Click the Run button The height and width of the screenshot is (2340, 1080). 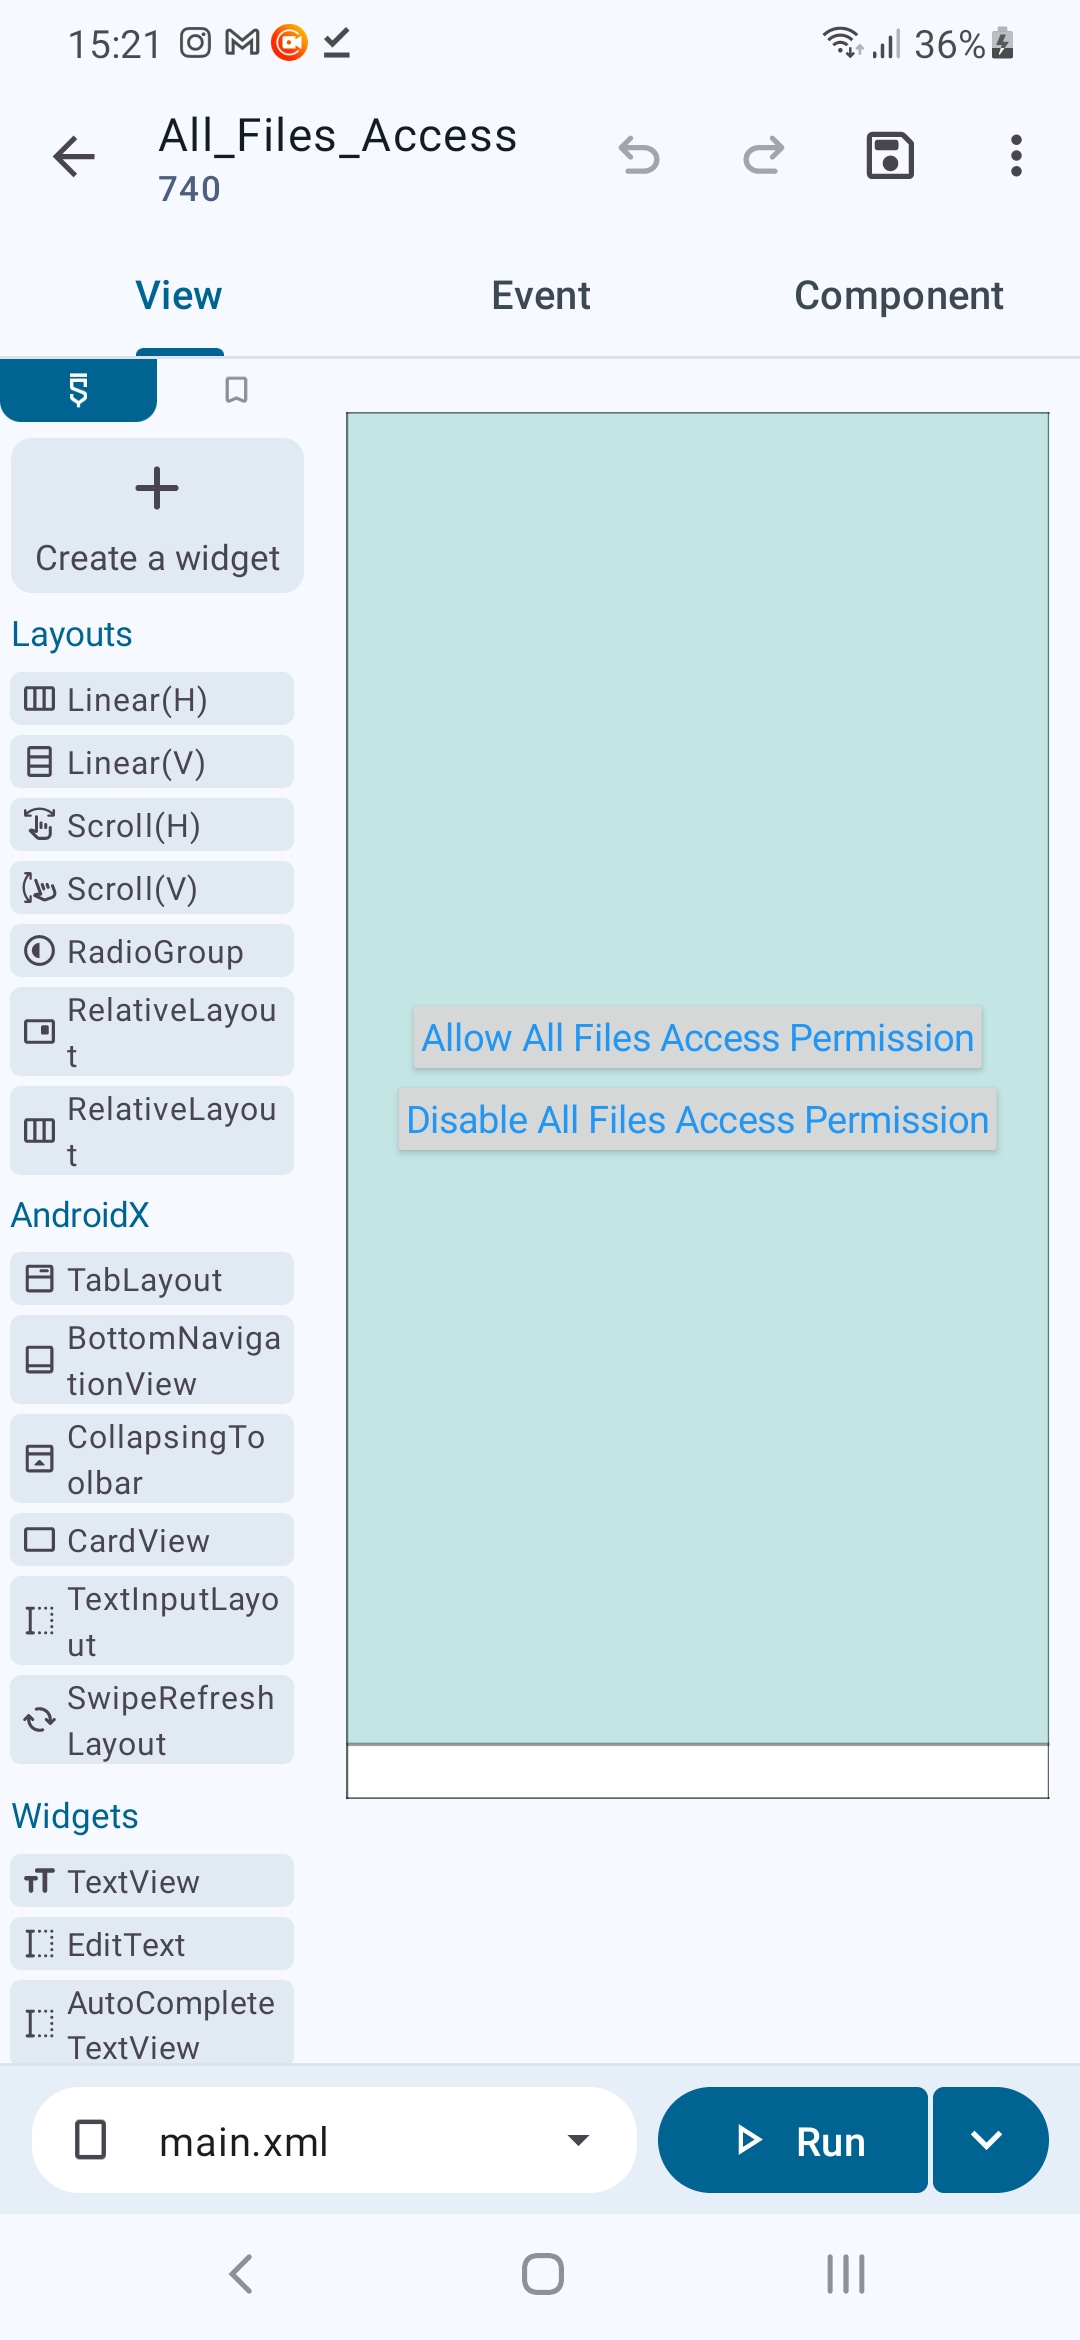pos(793,2140)
